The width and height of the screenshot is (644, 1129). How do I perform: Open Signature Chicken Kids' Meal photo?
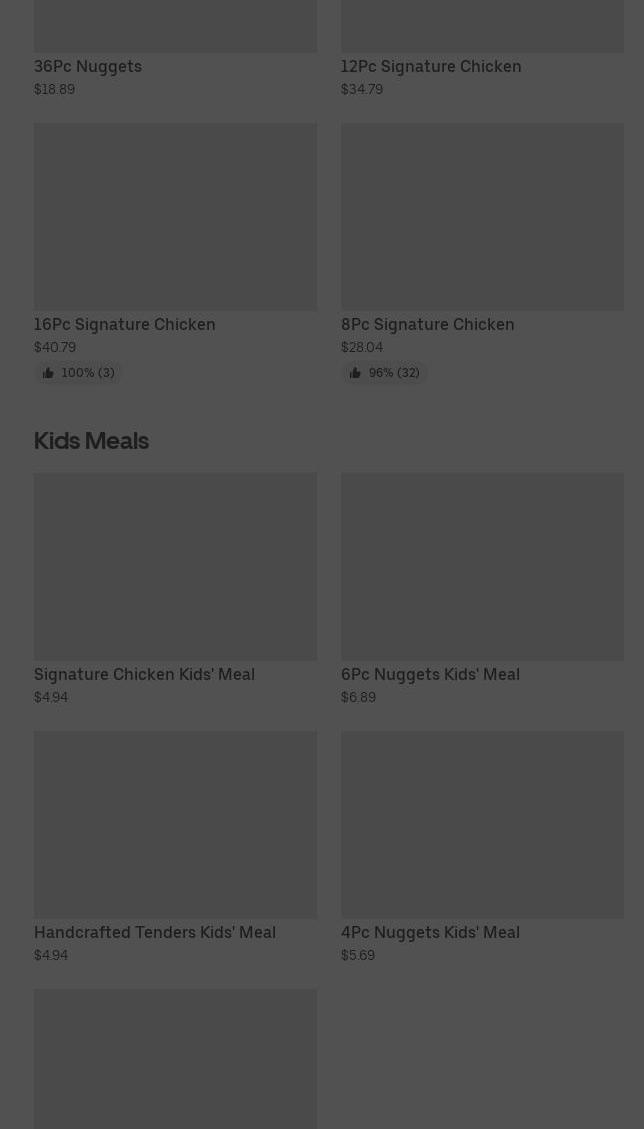tap(175, 566)
